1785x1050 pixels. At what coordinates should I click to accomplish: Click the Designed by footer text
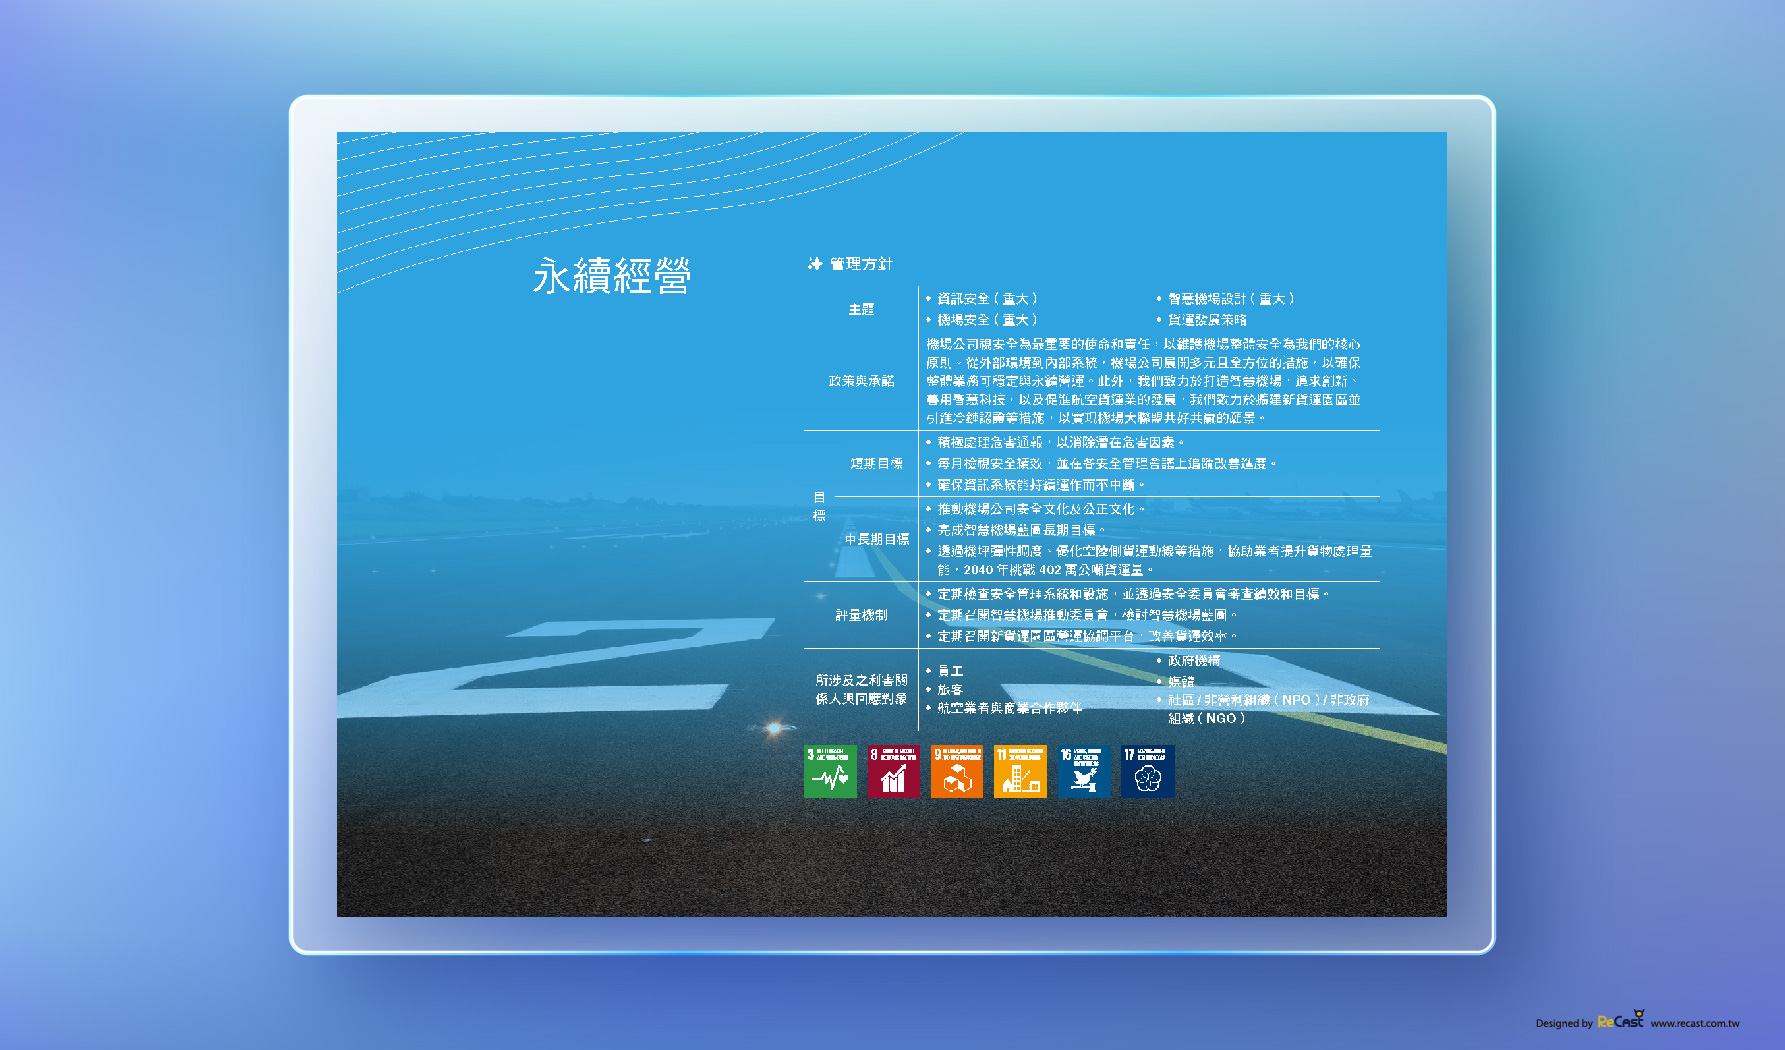click(1564, 1023)
